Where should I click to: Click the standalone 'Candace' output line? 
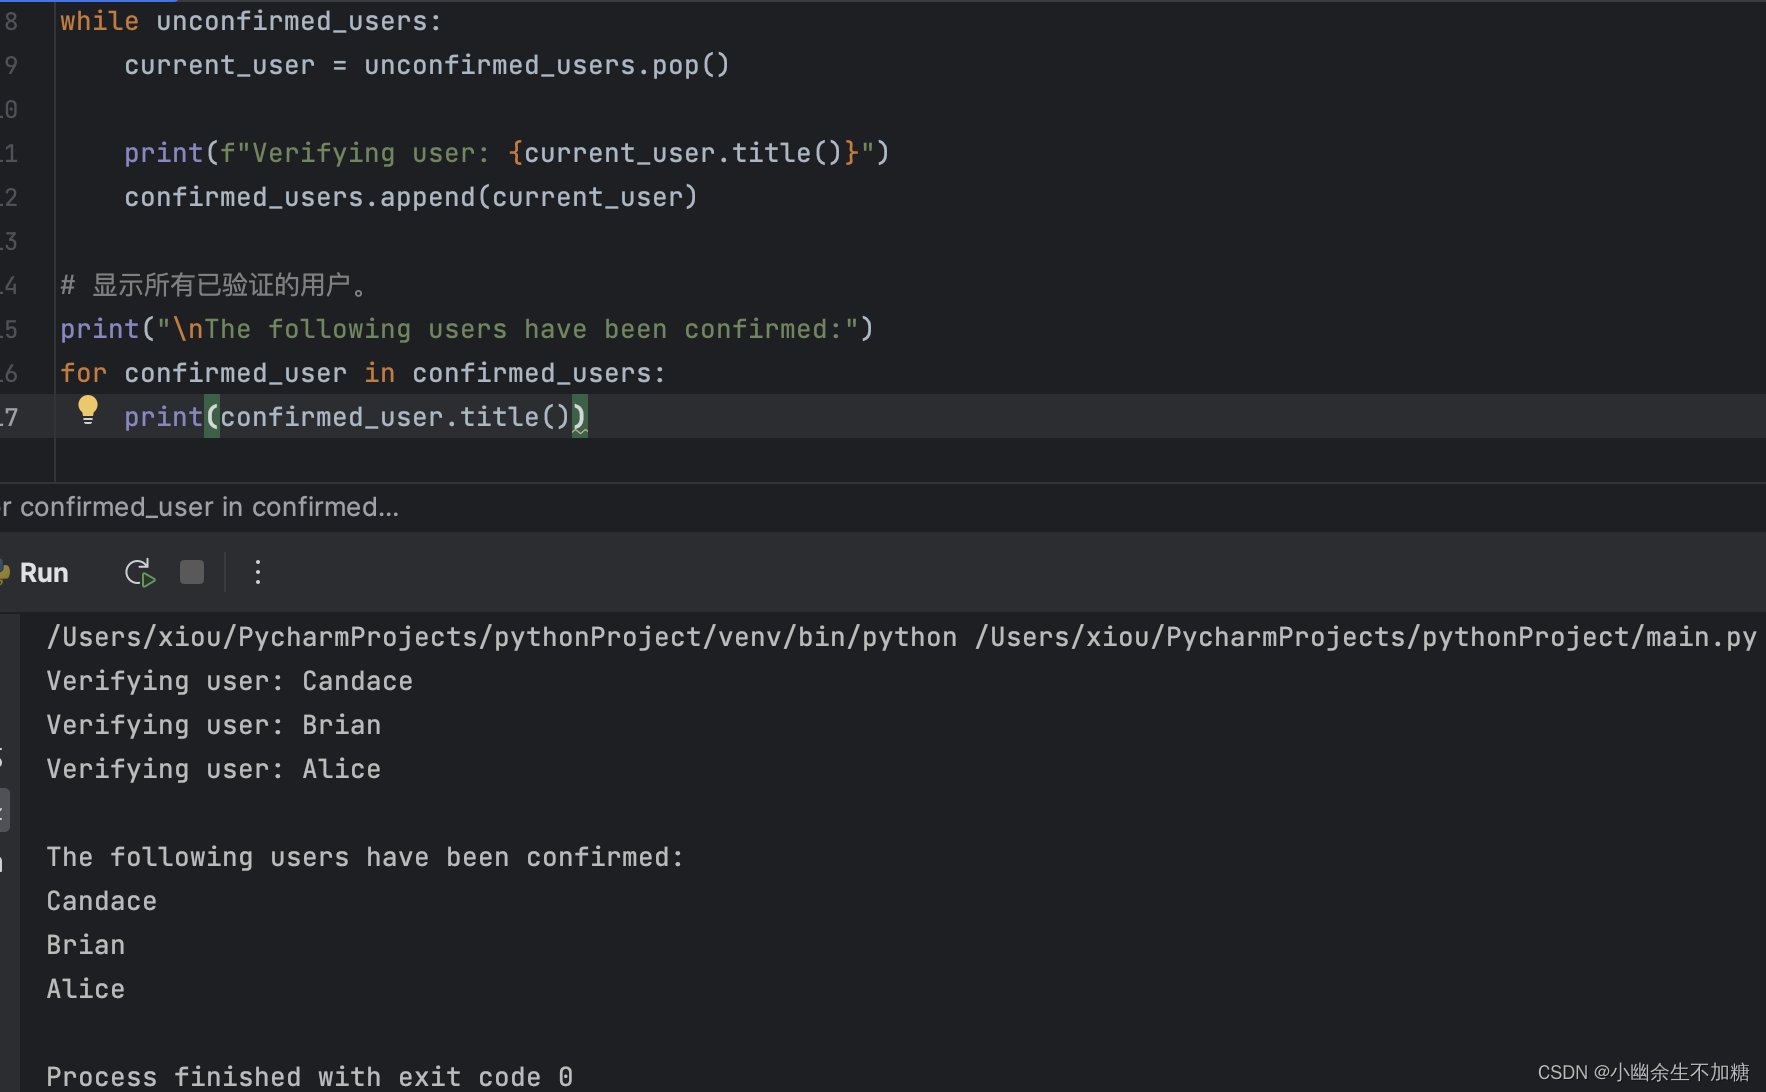tap(102, 901)
